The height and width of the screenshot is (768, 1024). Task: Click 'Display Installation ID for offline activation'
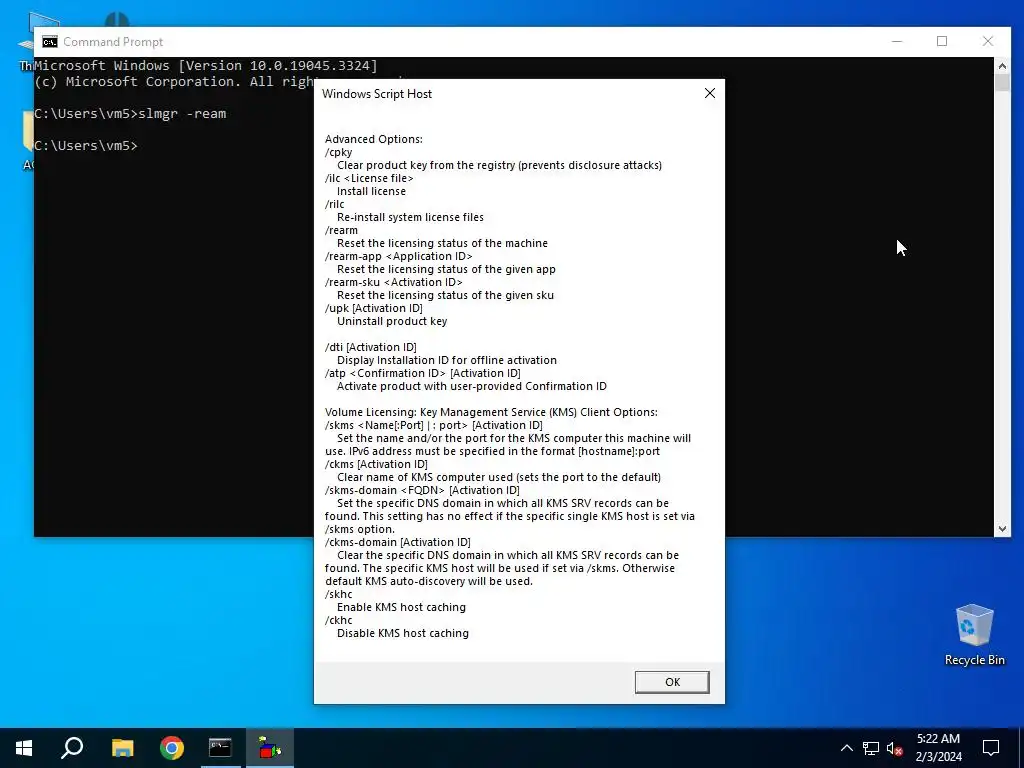[447, 360]
